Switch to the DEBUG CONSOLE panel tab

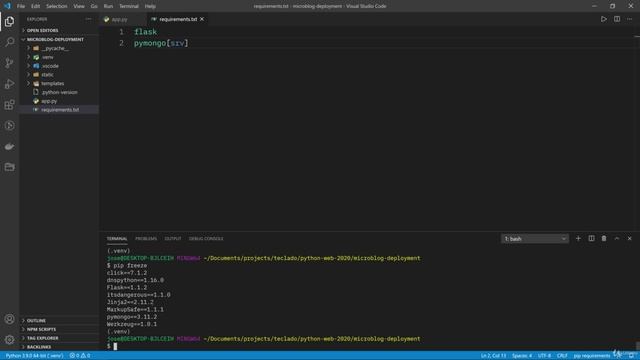(x=206, y=239)
